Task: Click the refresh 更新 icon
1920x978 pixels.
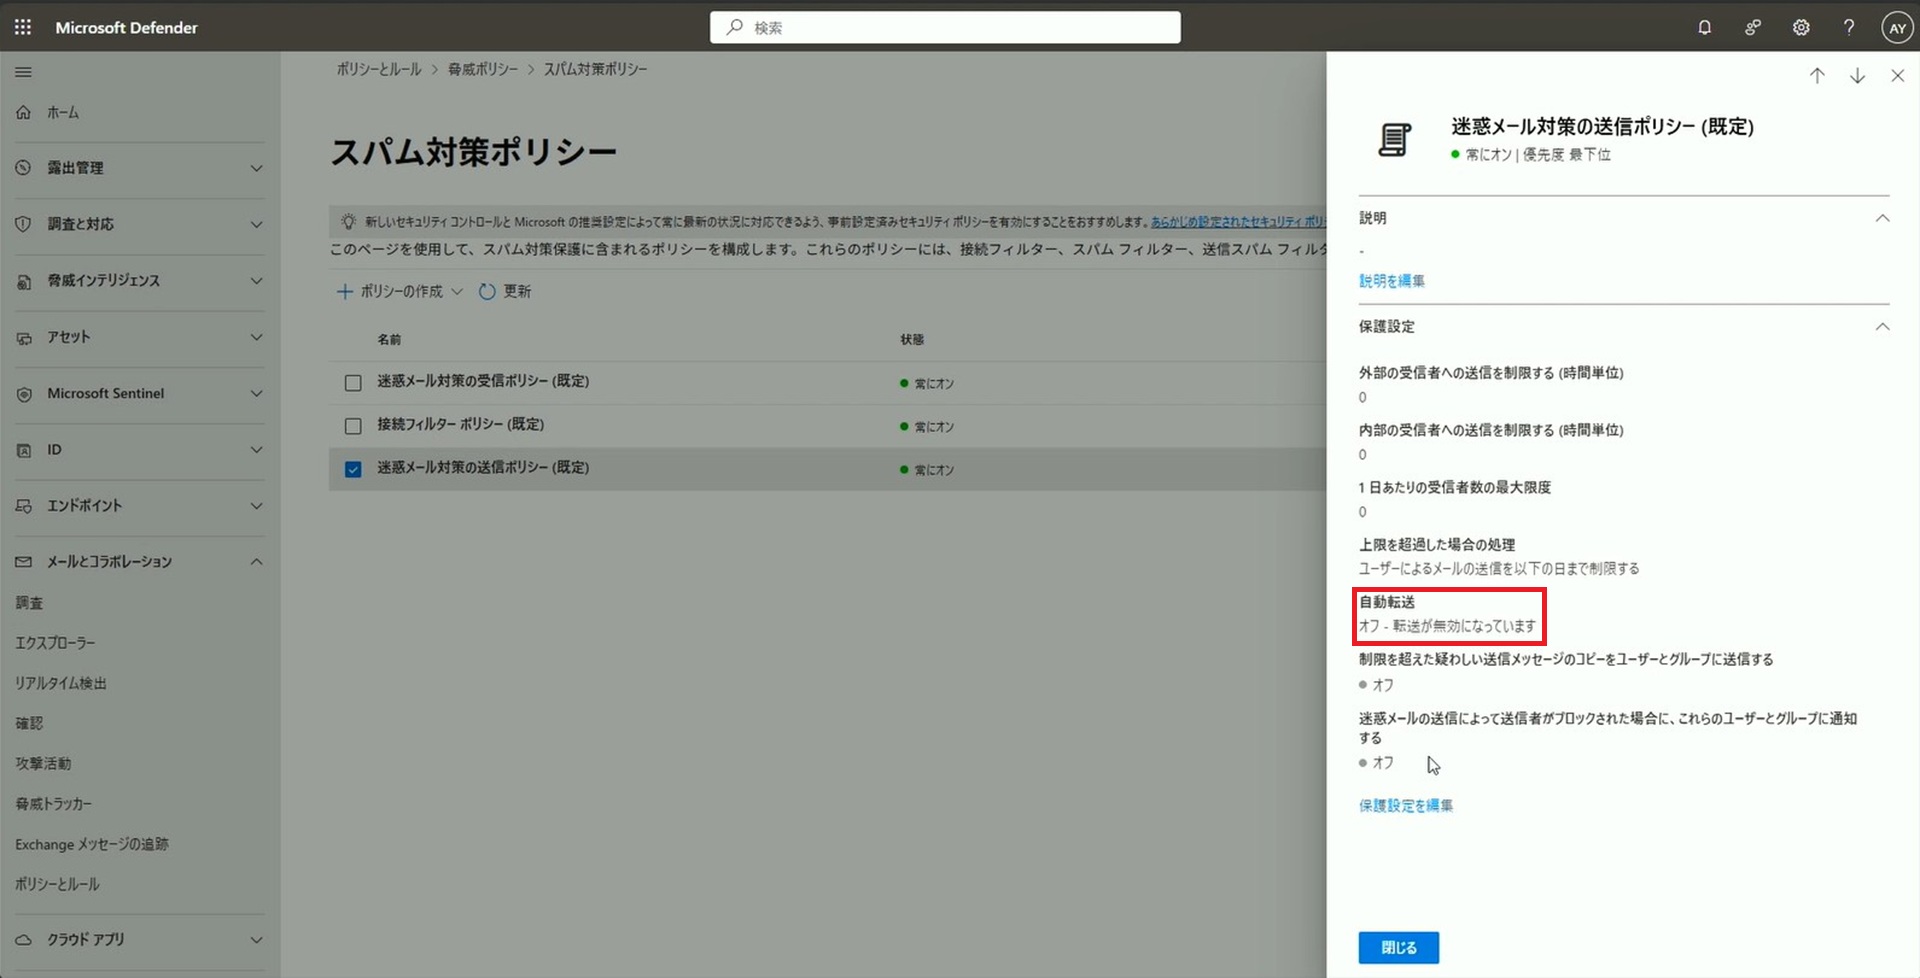Action: [487, 291]
